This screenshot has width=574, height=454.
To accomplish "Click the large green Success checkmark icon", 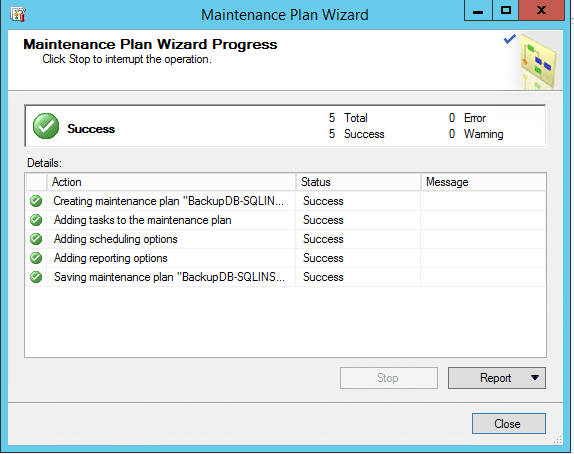I will coord(46,126).
